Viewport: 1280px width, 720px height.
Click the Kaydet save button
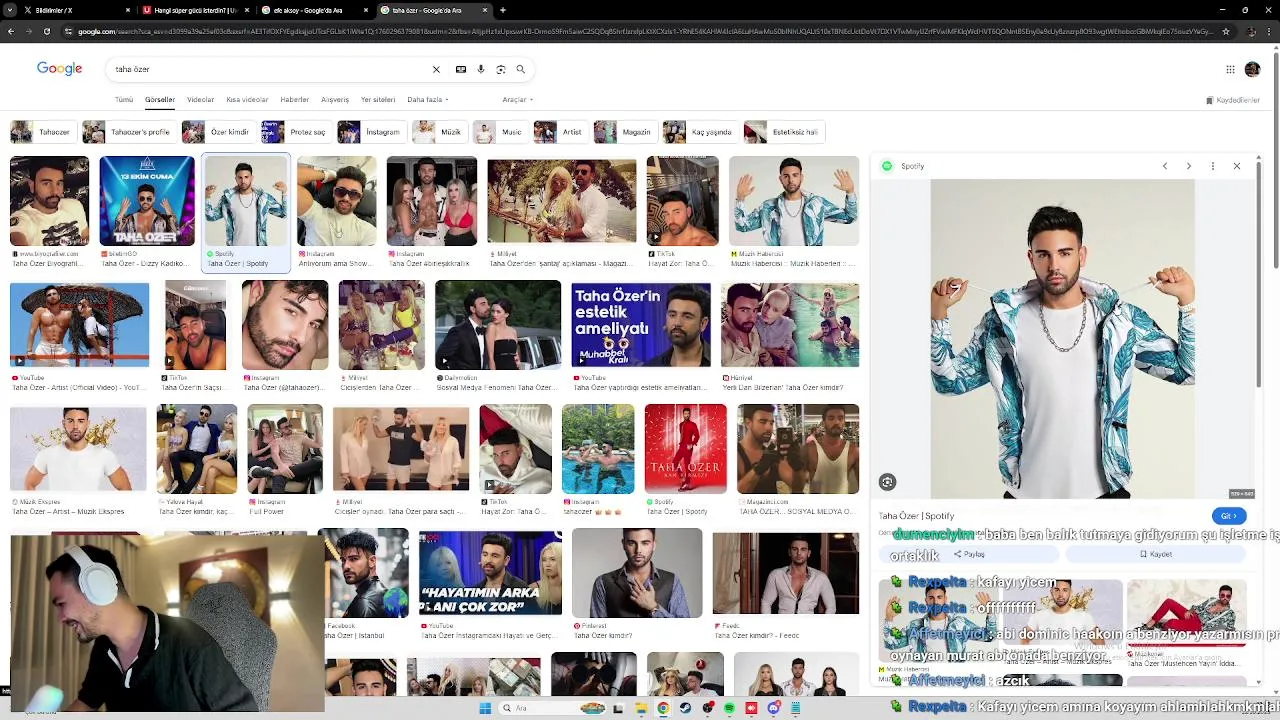point(1156,554)
